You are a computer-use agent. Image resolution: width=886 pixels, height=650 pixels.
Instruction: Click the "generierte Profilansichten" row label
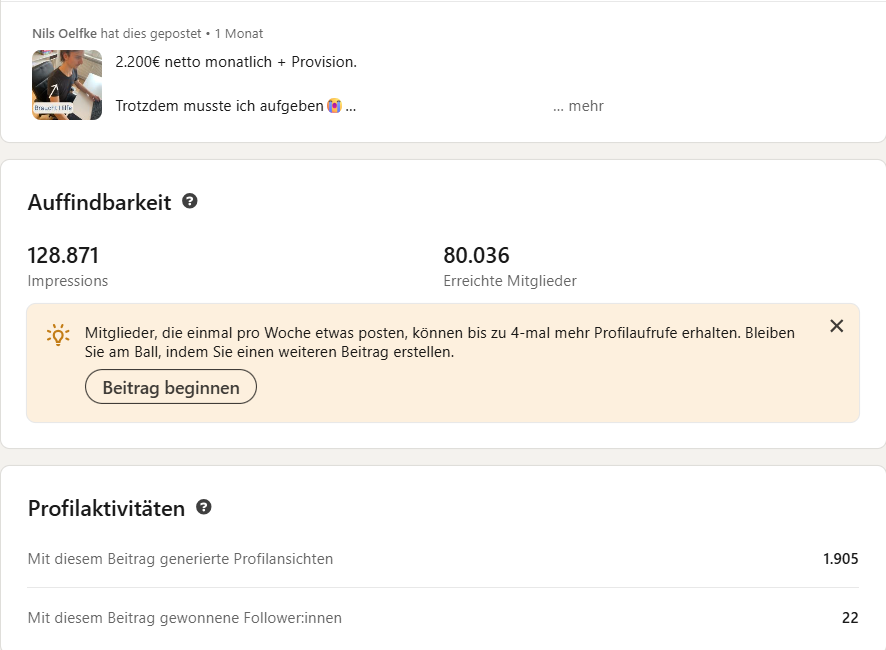[x=180, y=559]
